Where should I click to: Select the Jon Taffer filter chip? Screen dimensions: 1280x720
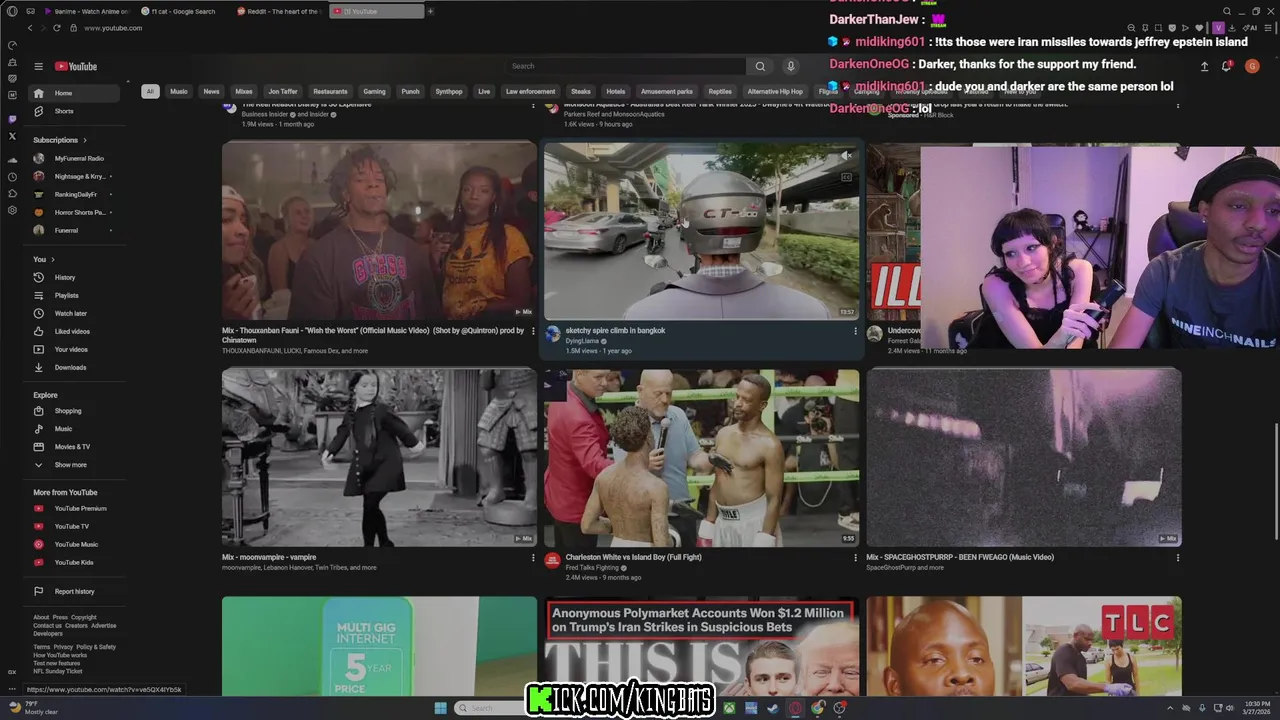pyautogui.click(x=283, y=91)
